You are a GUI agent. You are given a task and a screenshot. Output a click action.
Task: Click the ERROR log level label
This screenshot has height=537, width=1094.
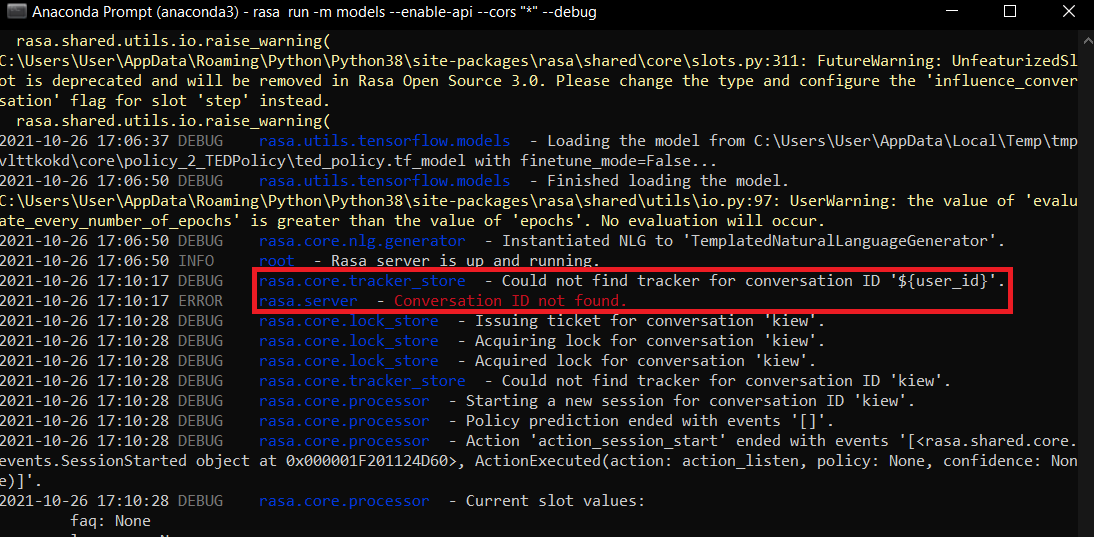click(x=200, y=301)
